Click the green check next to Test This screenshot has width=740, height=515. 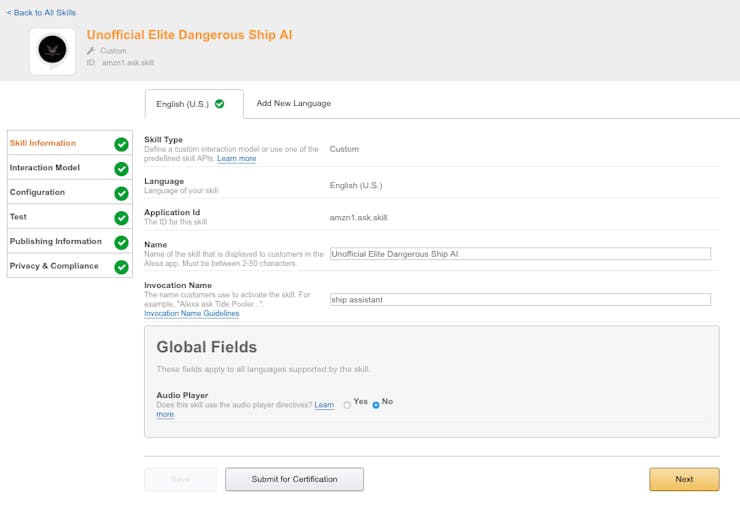coord(121,218)
